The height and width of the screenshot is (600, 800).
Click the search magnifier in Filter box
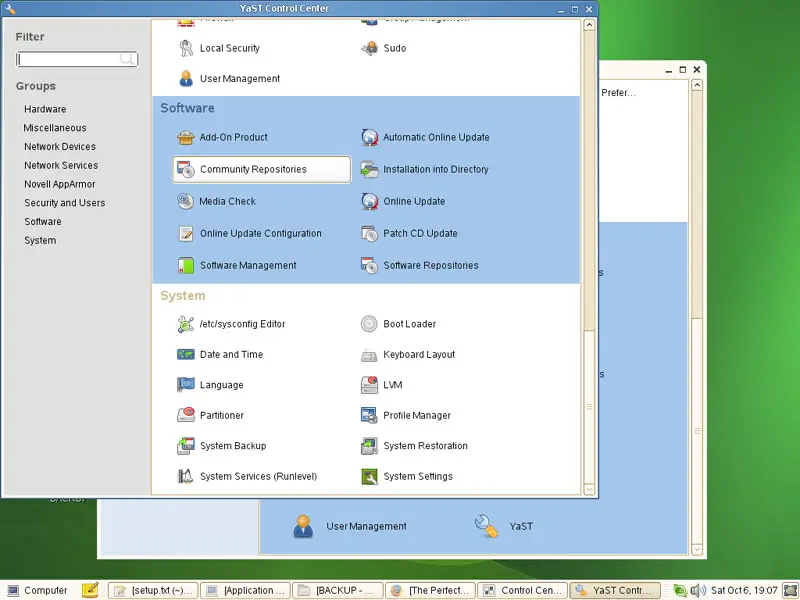(x=128, y=59)
